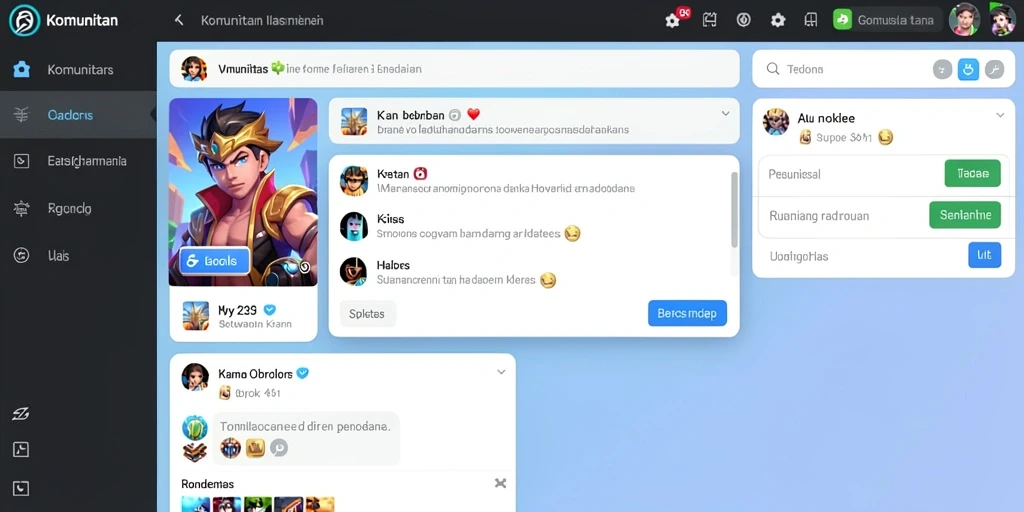Click the Eatsighamania sidebar icon
The height and width of the screenshot is (512, 1024).
click(22, 161)
